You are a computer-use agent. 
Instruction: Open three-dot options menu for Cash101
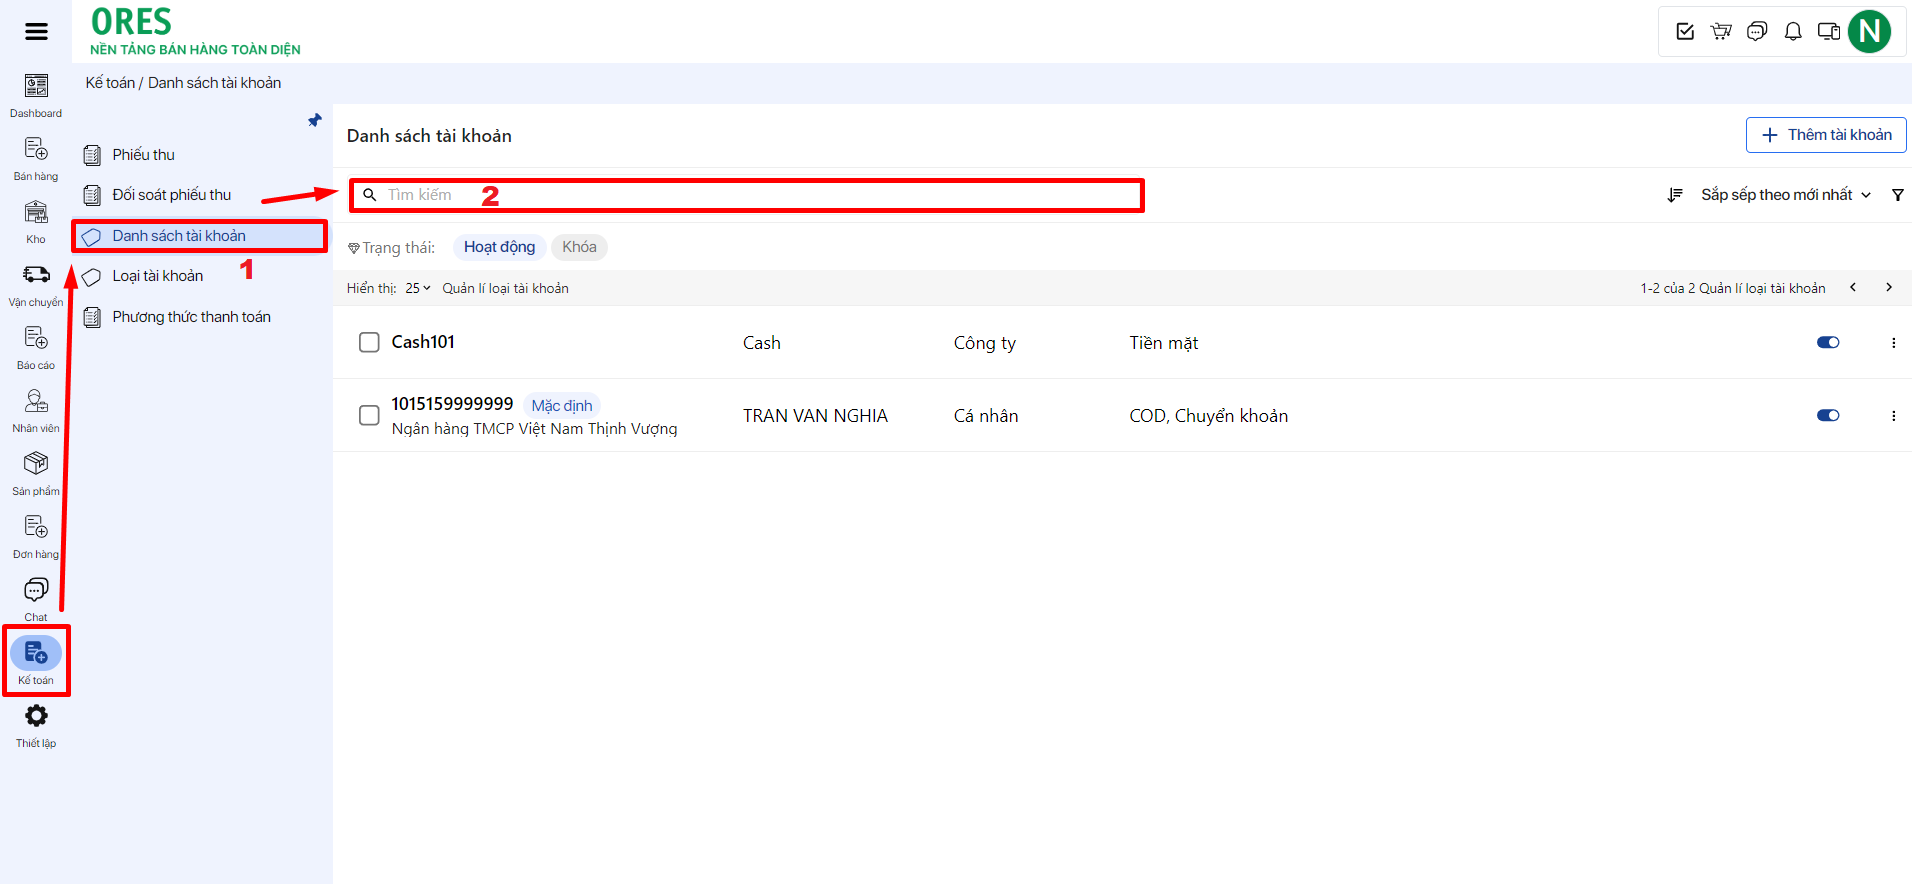pyautogui.click(x=1893, y=343)
